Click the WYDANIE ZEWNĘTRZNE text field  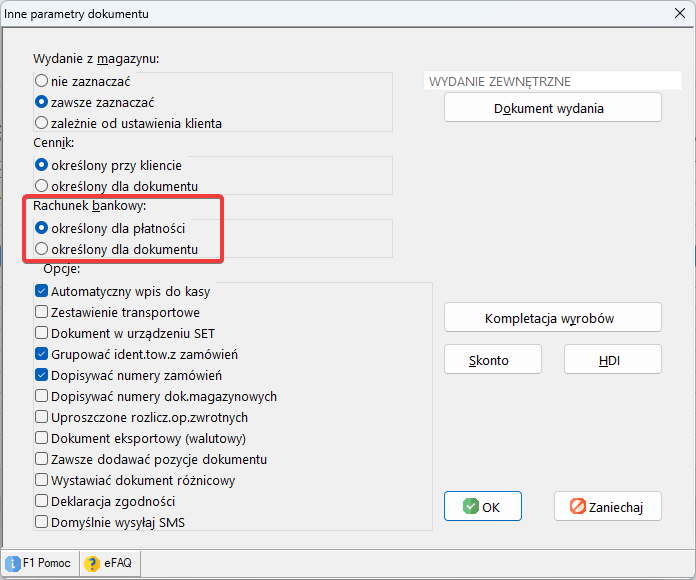pyautogui.click(x=553, y=81)
